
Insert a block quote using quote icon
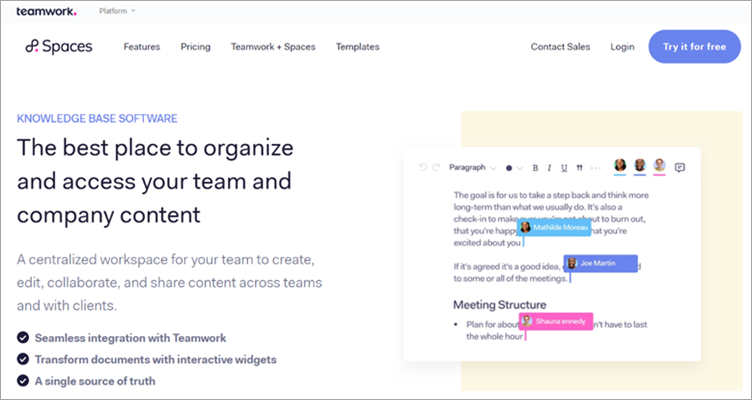tap(579, 167)
